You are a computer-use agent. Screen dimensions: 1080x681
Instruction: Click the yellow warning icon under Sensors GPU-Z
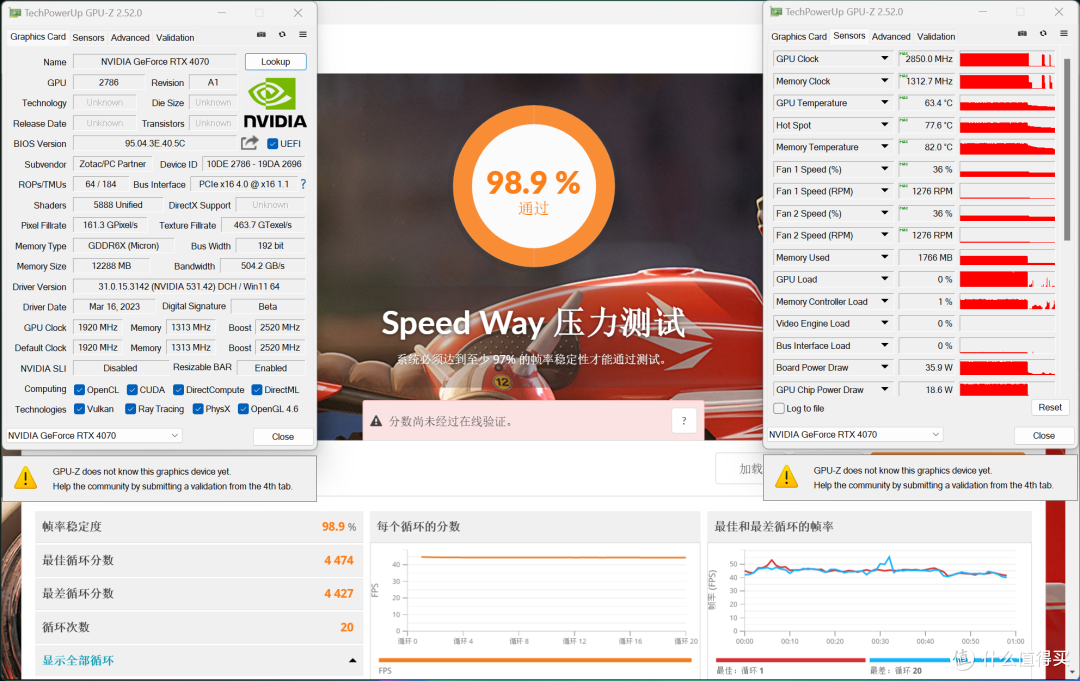pyautogui.click(x=787, y=476)
